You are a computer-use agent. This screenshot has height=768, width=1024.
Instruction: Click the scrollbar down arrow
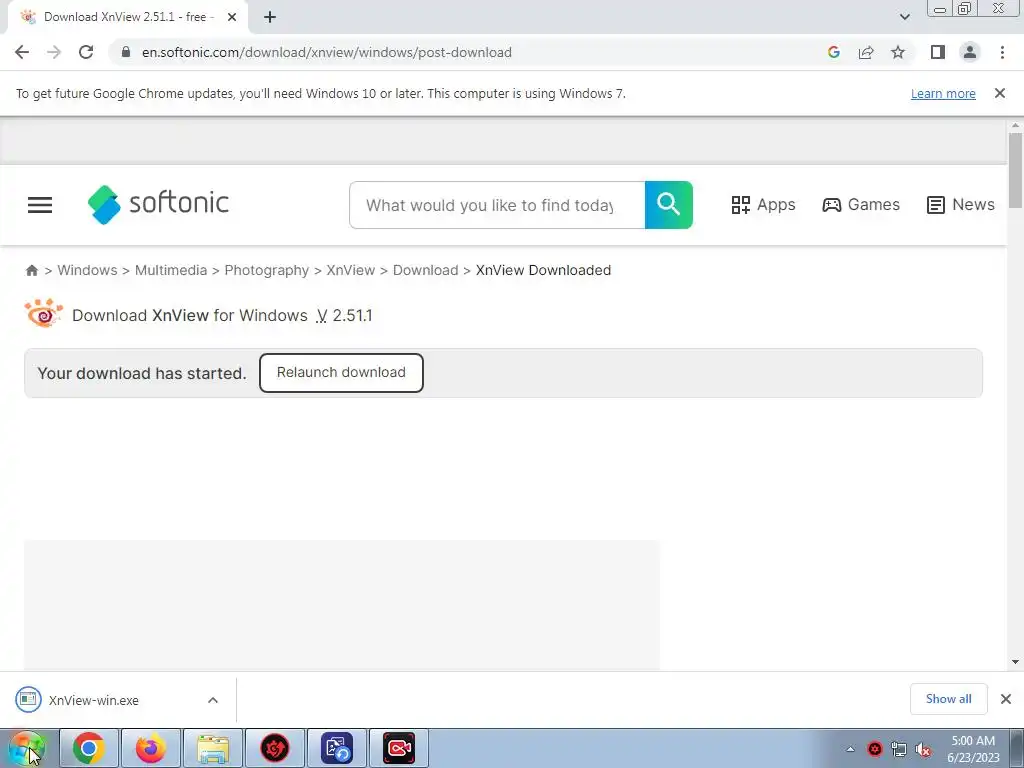(x=1015, y=662)
